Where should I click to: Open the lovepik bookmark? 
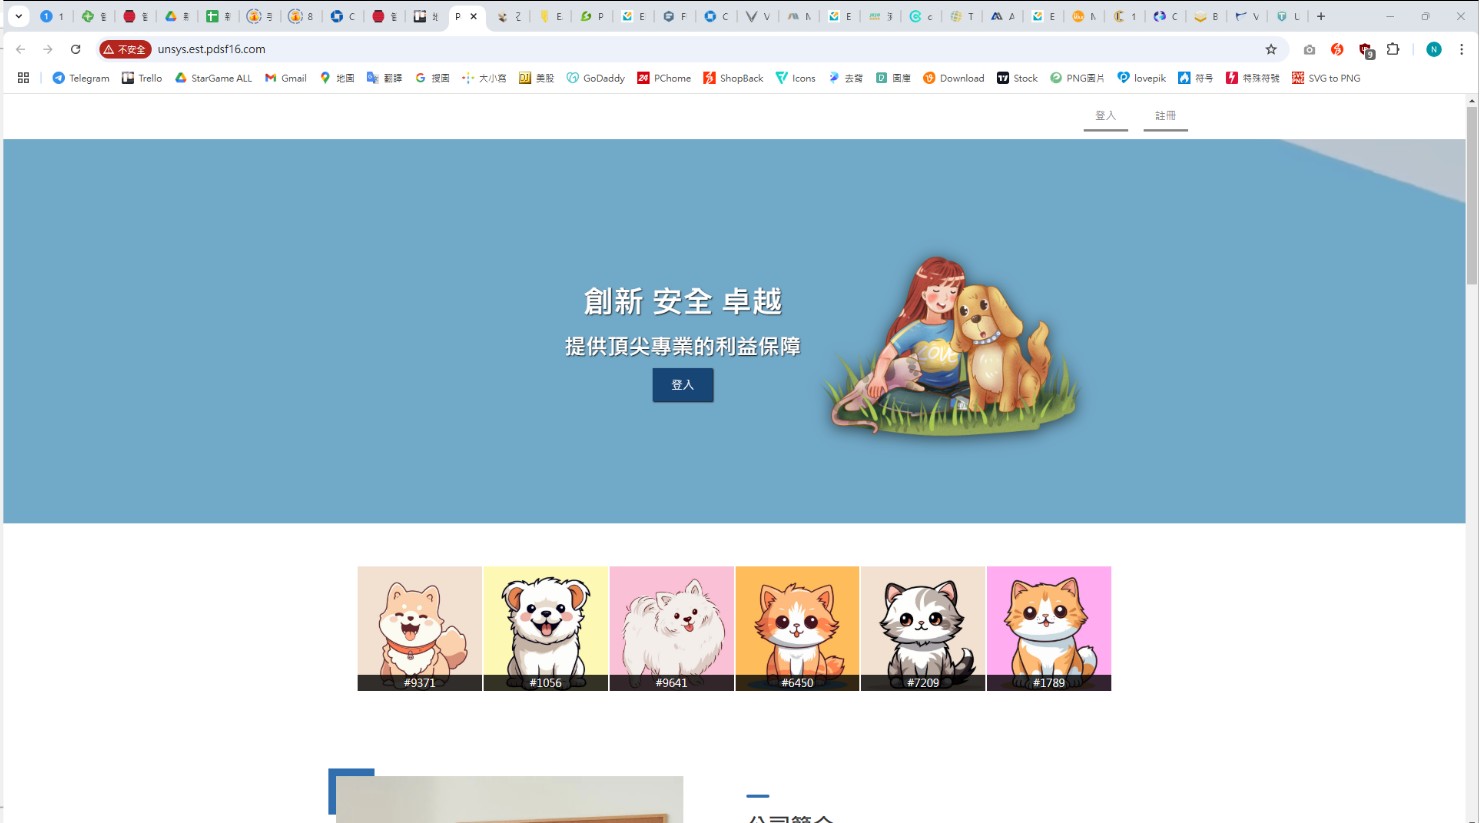(1142, 78)
